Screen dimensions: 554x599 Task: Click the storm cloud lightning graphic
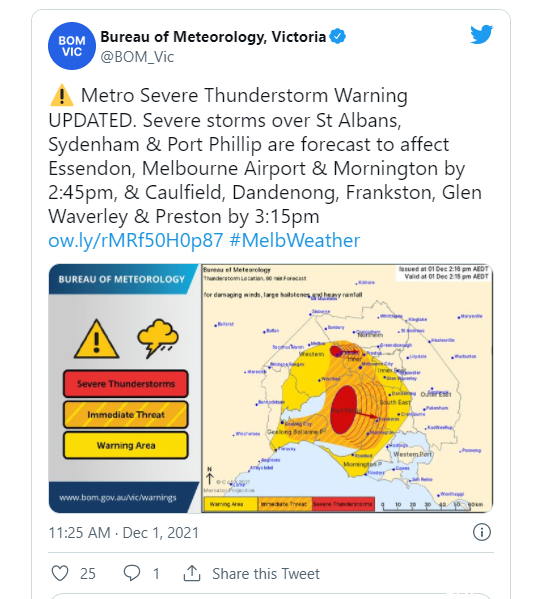point(157,338)
